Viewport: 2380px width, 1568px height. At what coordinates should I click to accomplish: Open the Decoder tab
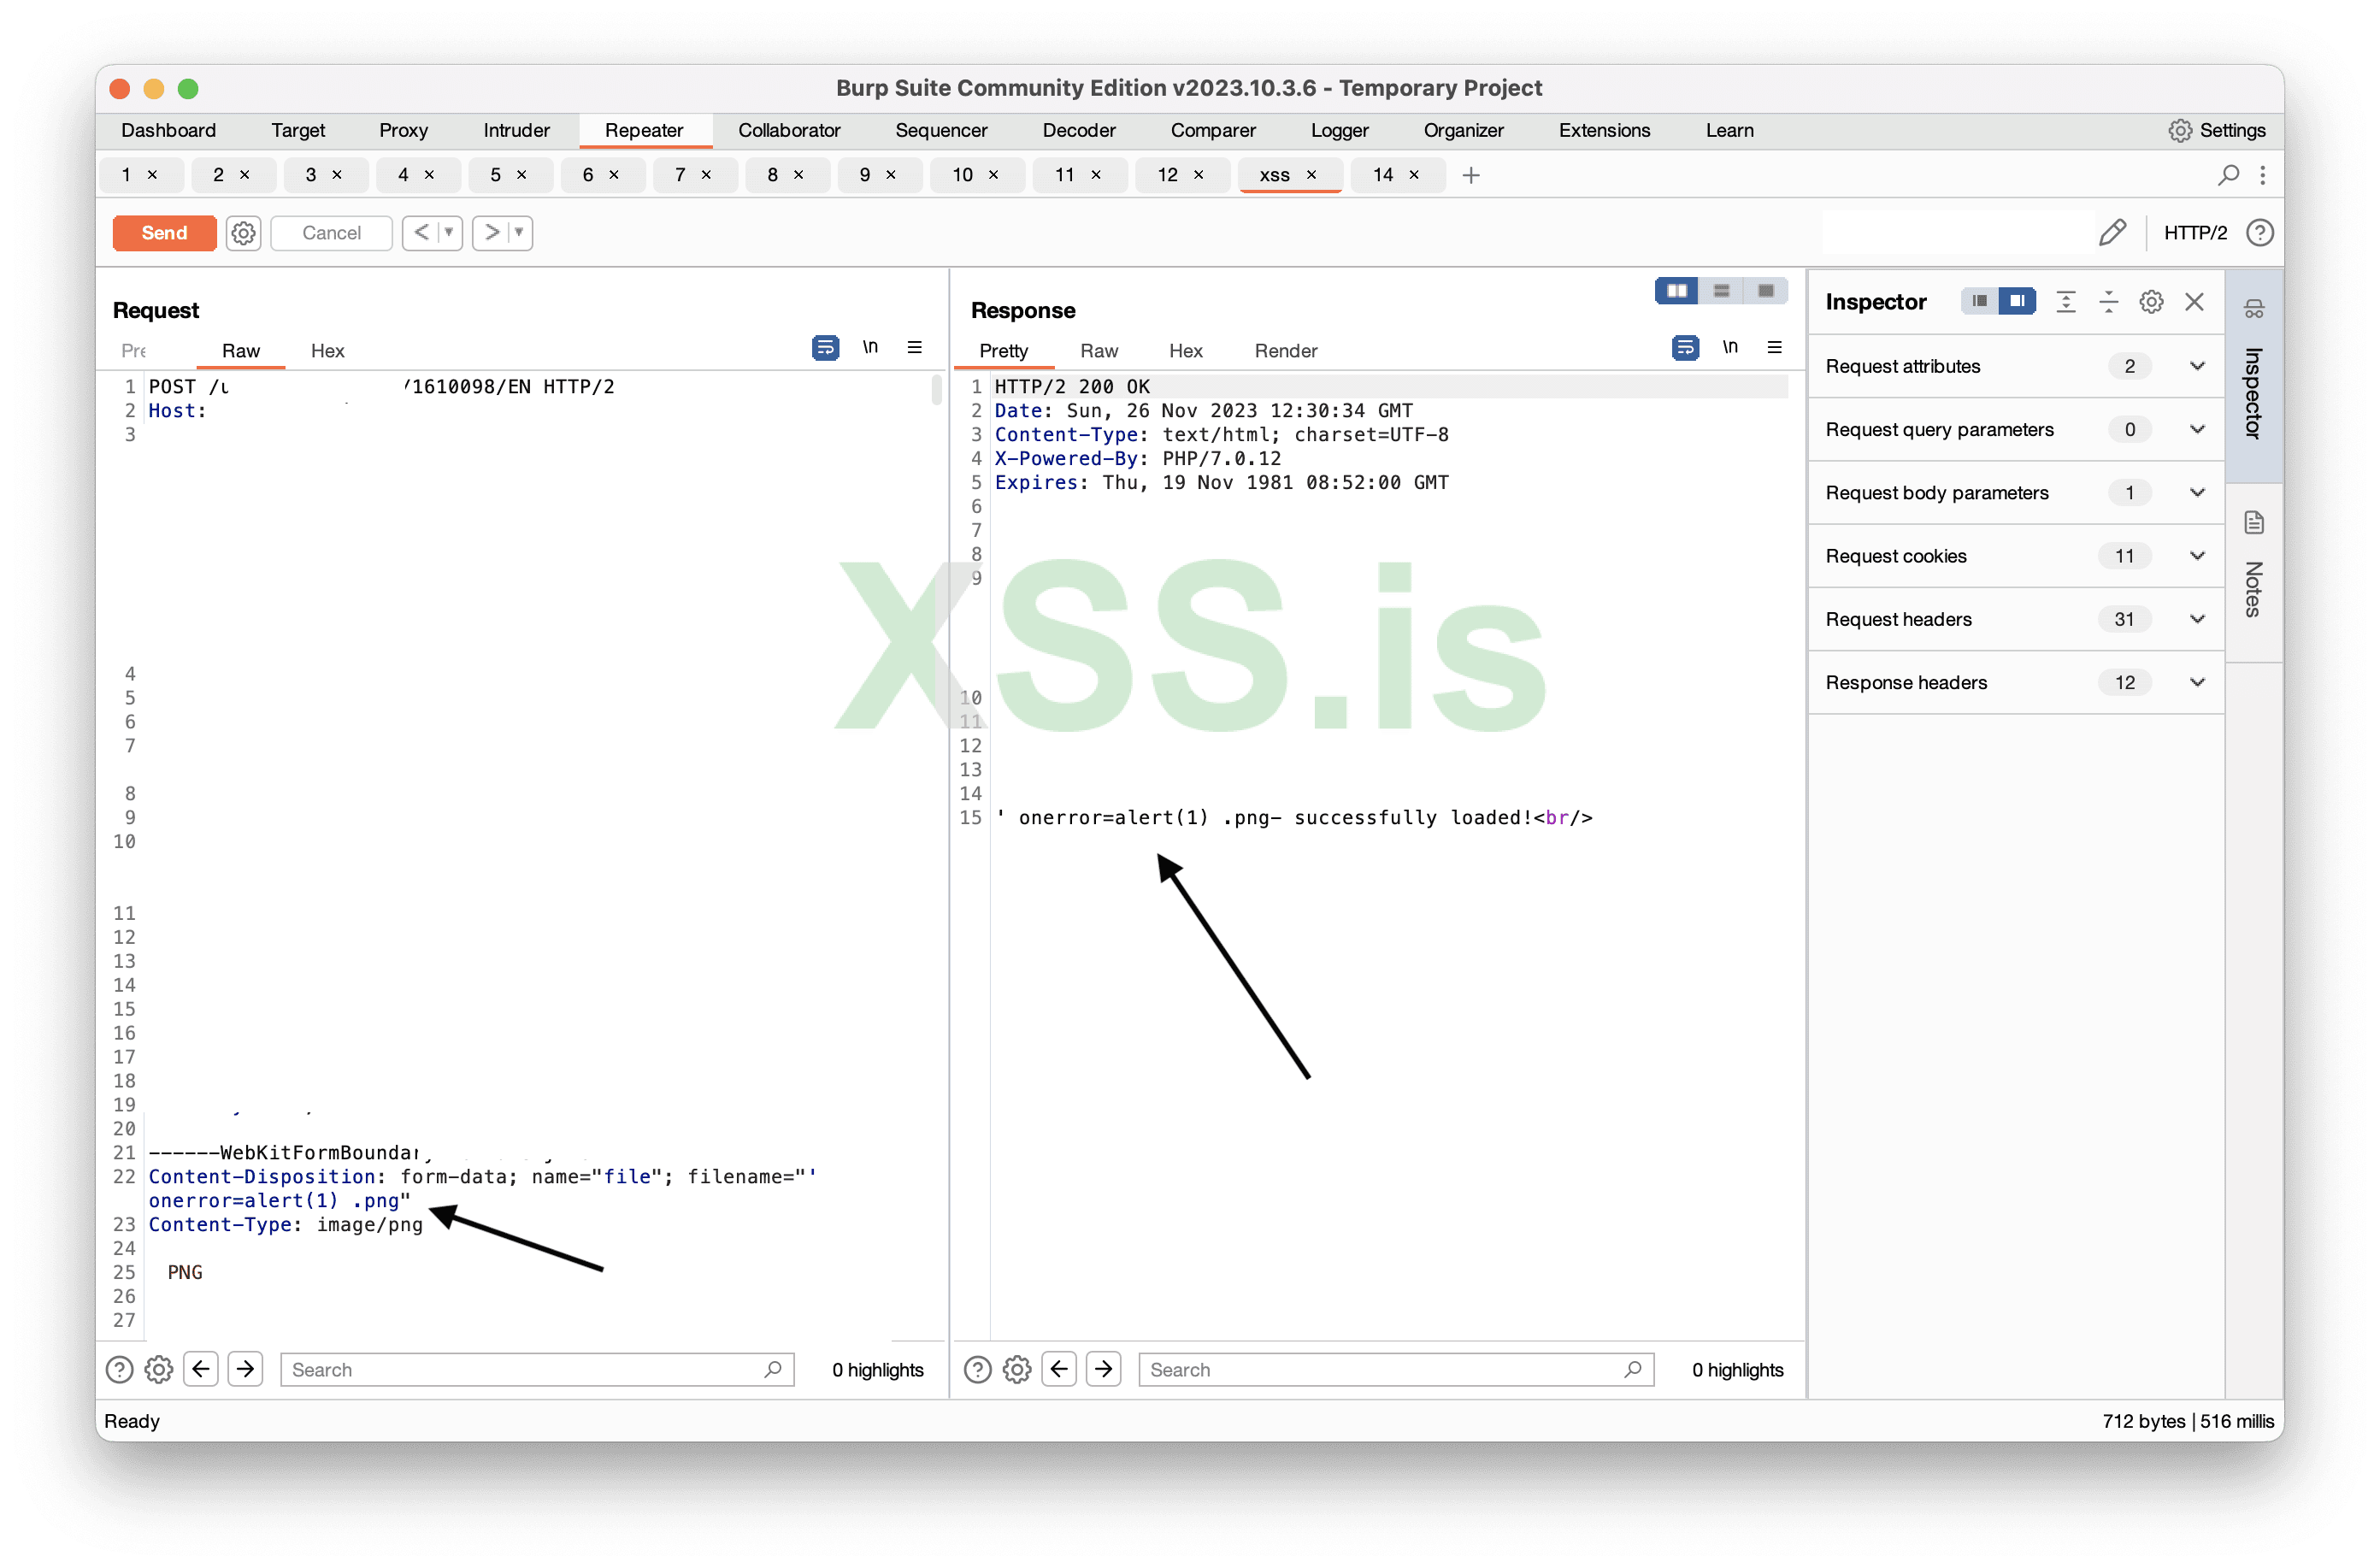[x=1078, y=130]
